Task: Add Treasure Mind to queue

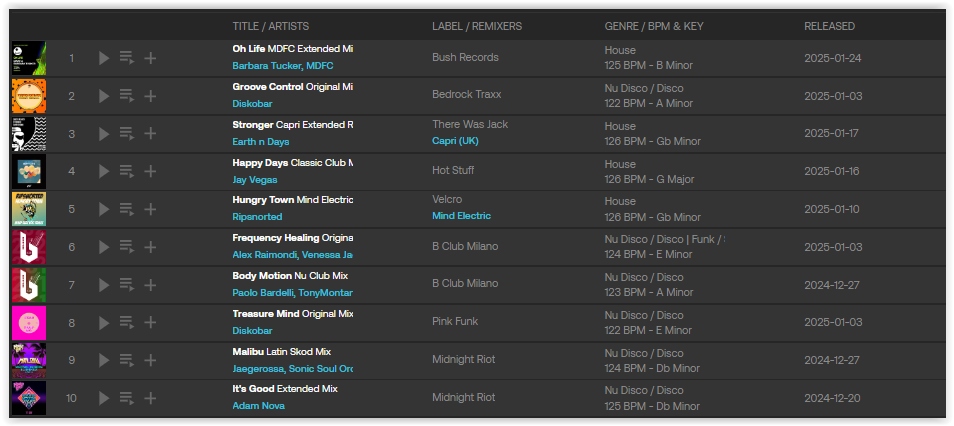Action: tap(127, 323)
